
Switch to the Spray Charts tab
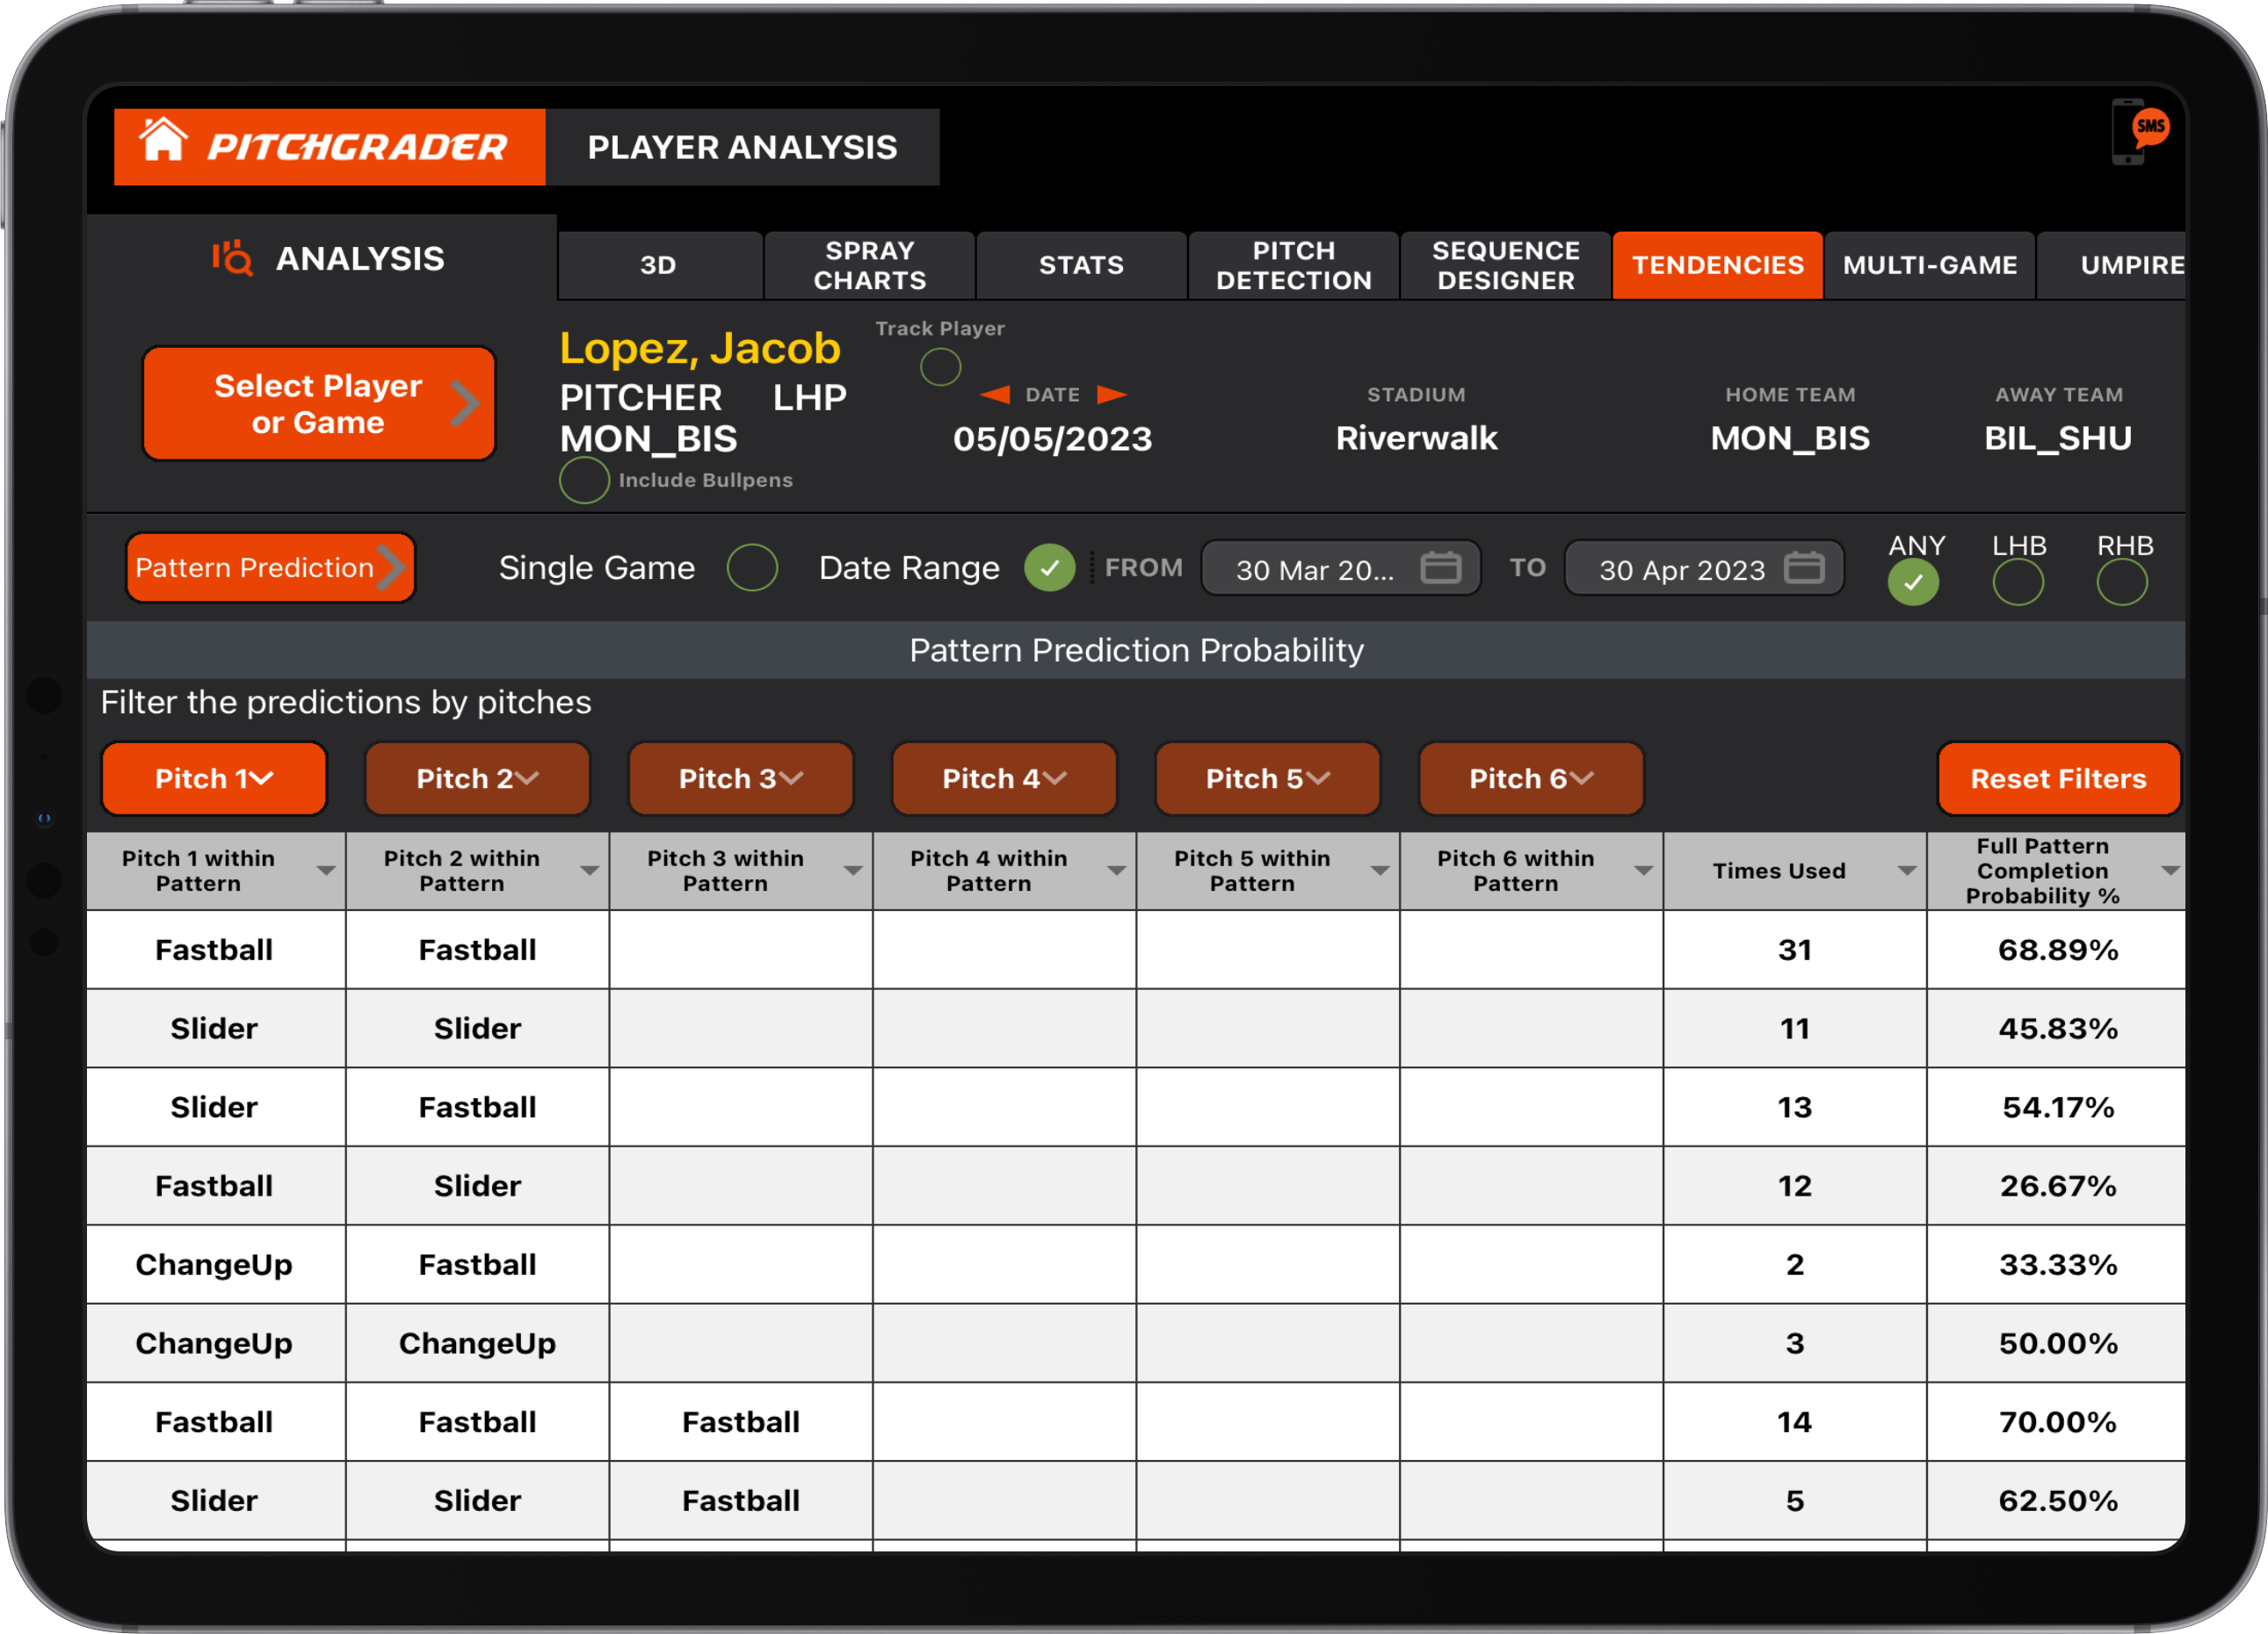click(x=869, y=265)
